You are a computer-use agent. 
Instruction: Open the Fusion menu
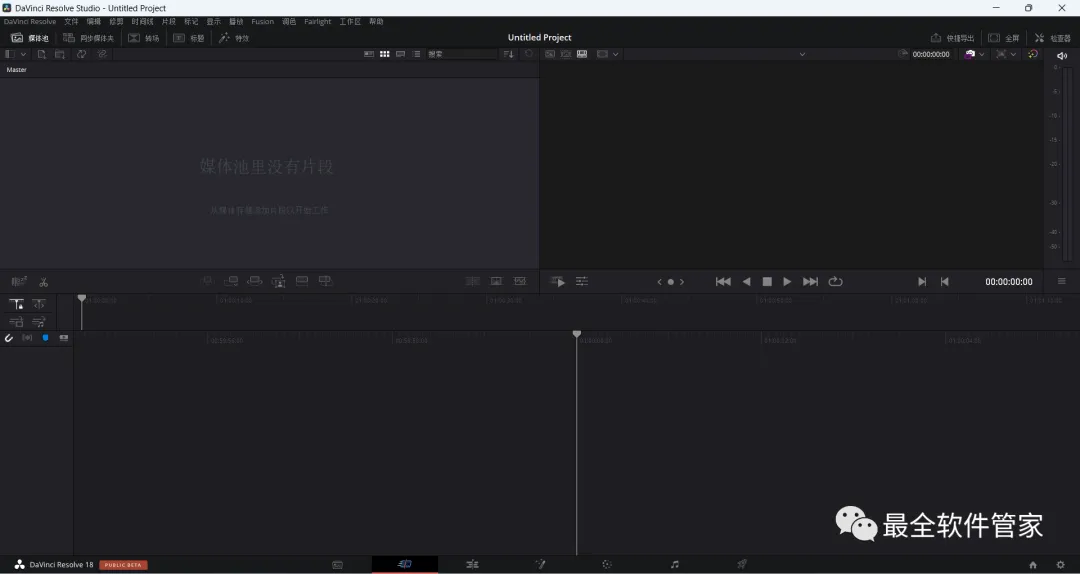(262, 21)
